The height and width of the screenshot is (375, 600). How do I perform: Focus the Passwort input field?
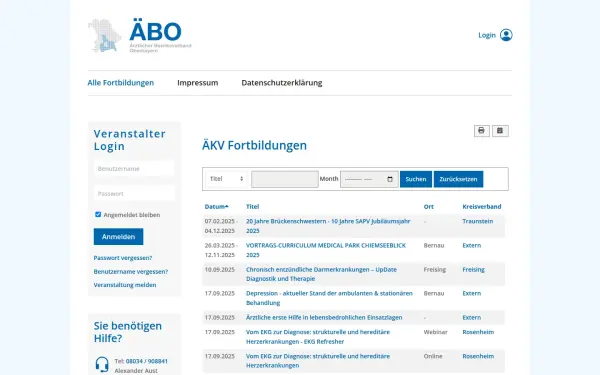[134, 194]
